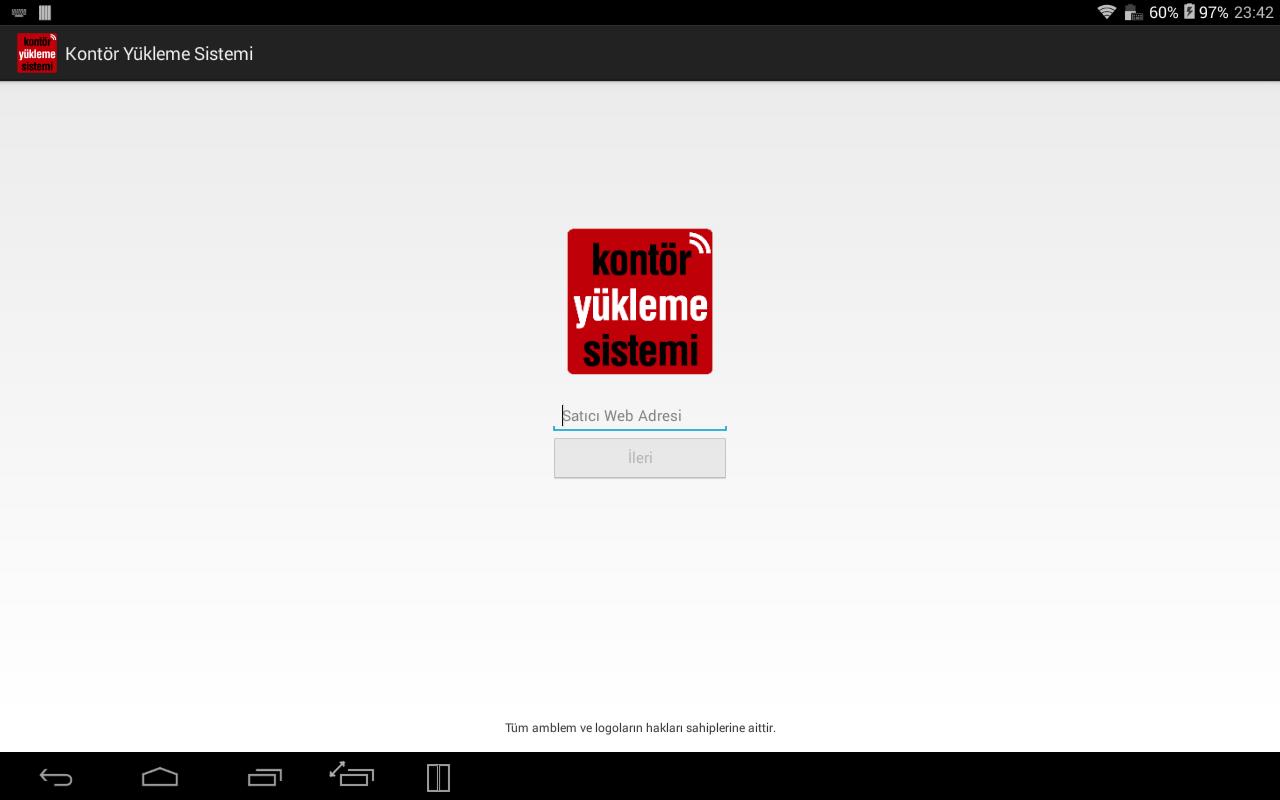This screenshot has width=1280, height=800.
Task: Tap the barcode notification icon in status bar
Action: pyautogui.click(x=44, y=13)
